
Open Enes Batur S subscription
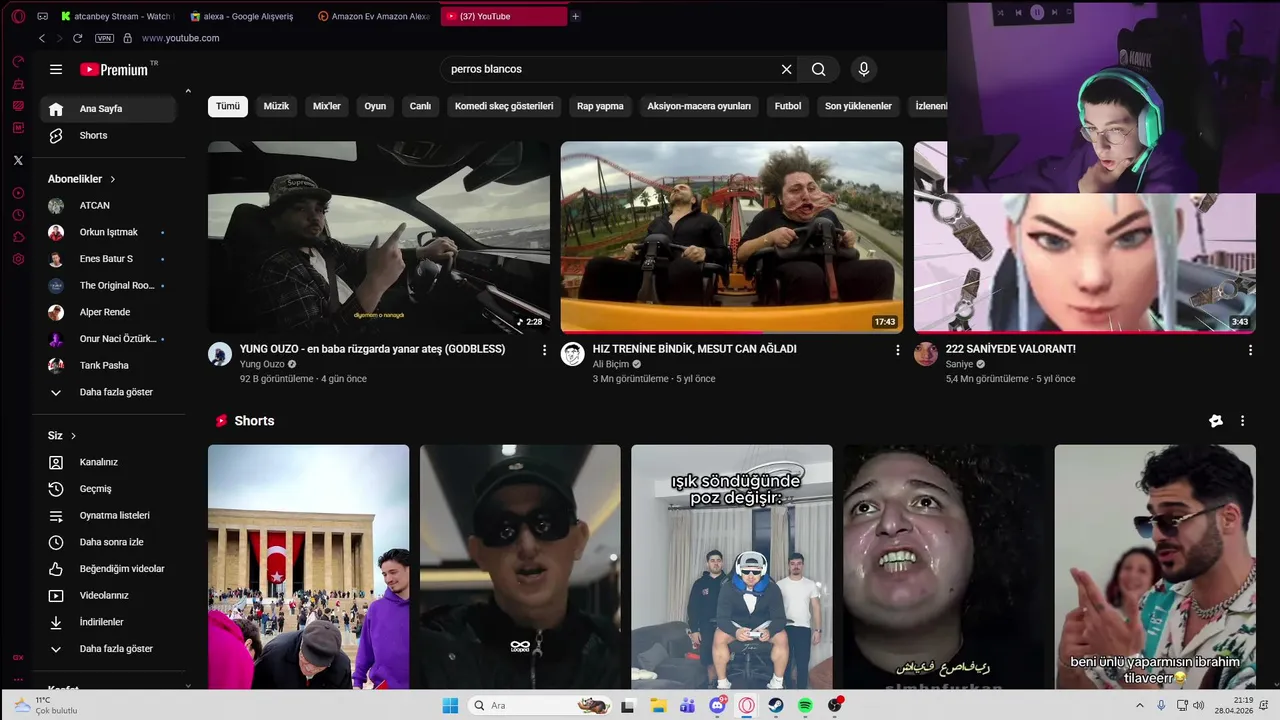click(x=109, y=259)
